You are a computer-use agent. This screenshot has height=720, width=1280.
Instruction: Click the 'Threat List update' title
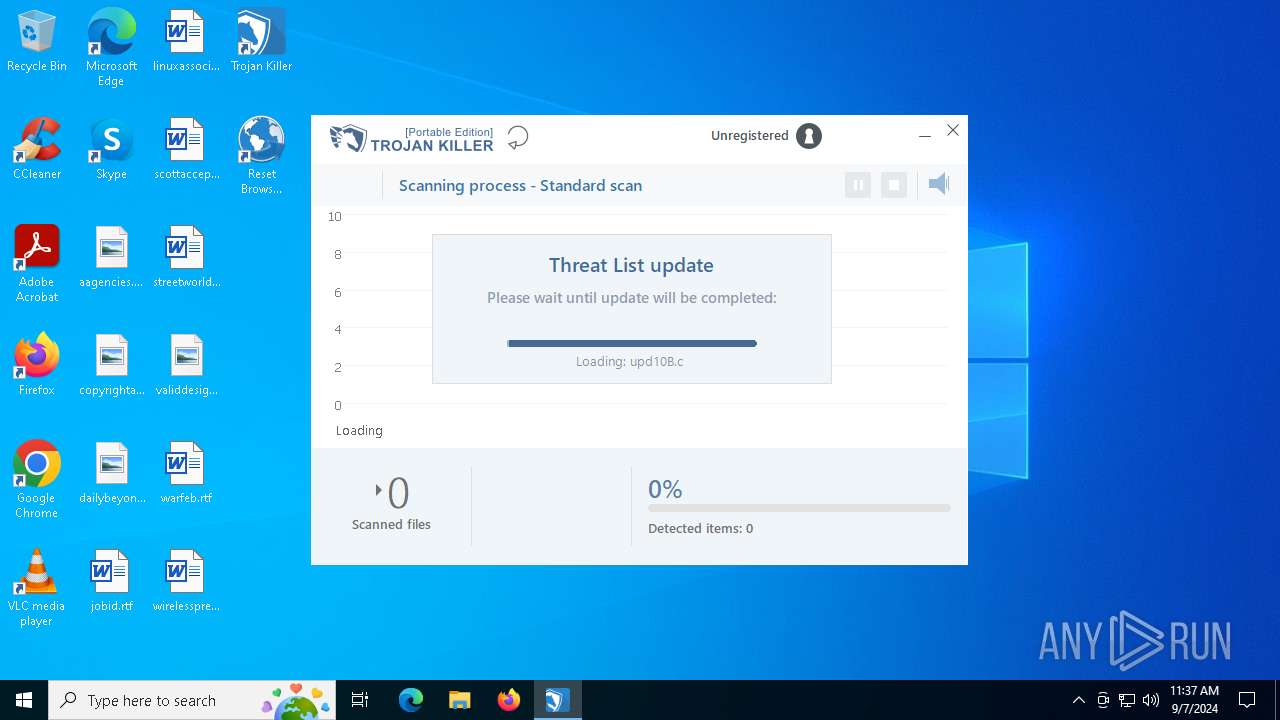pos(631,265)
